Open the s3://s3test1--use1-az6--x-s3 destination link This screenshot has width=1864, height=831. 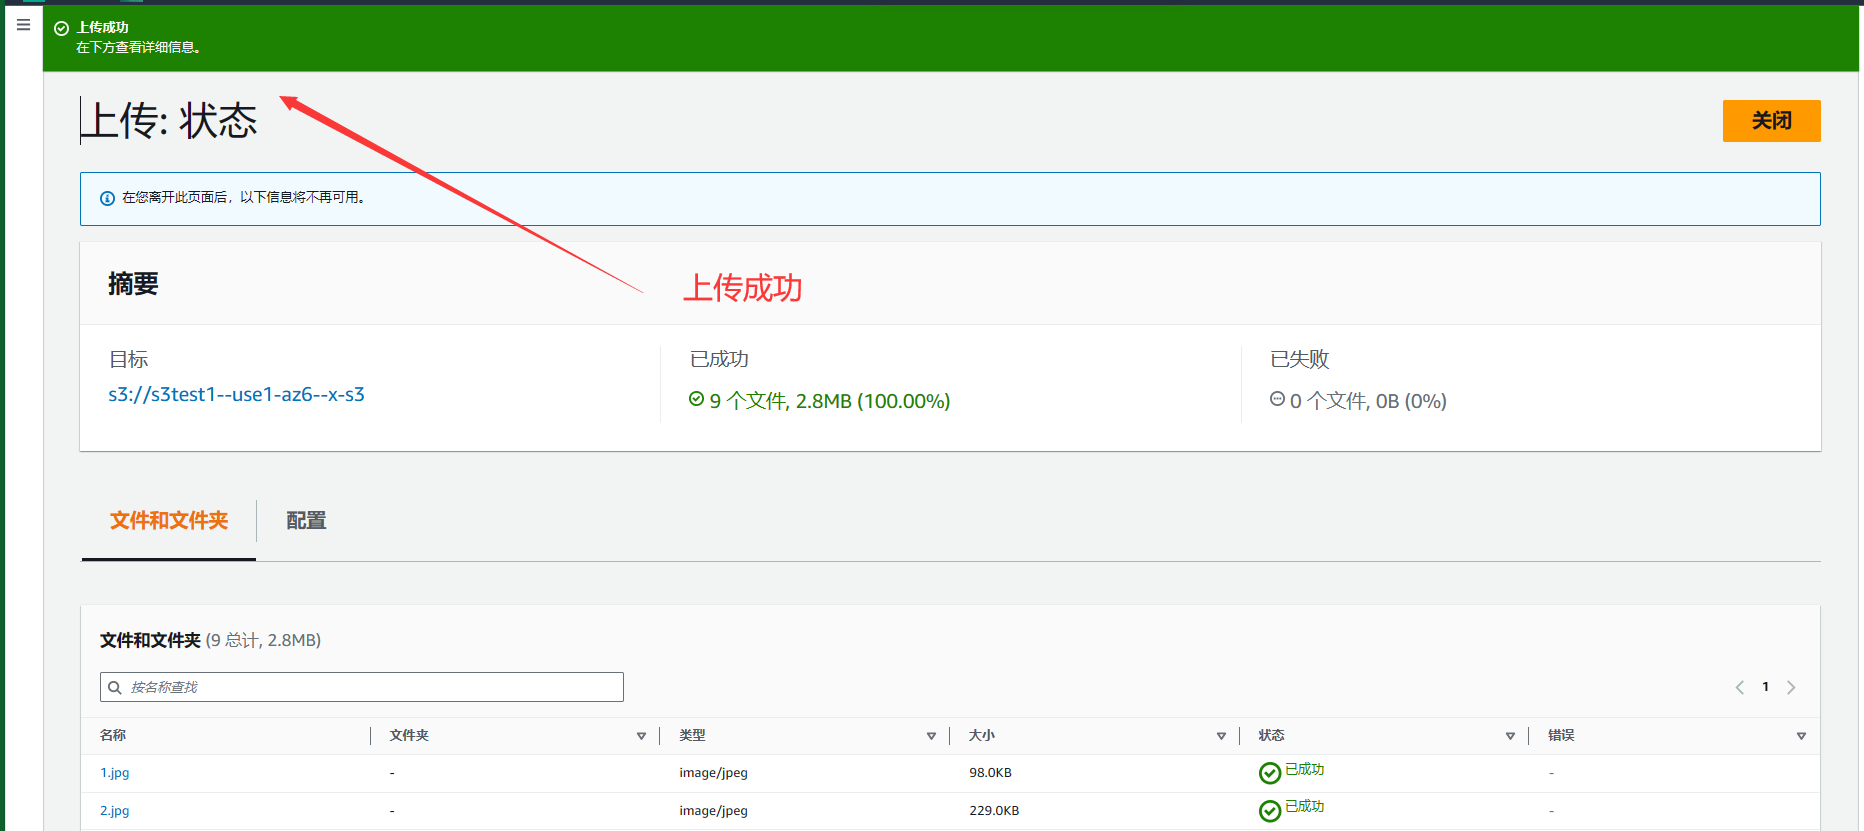236,395
